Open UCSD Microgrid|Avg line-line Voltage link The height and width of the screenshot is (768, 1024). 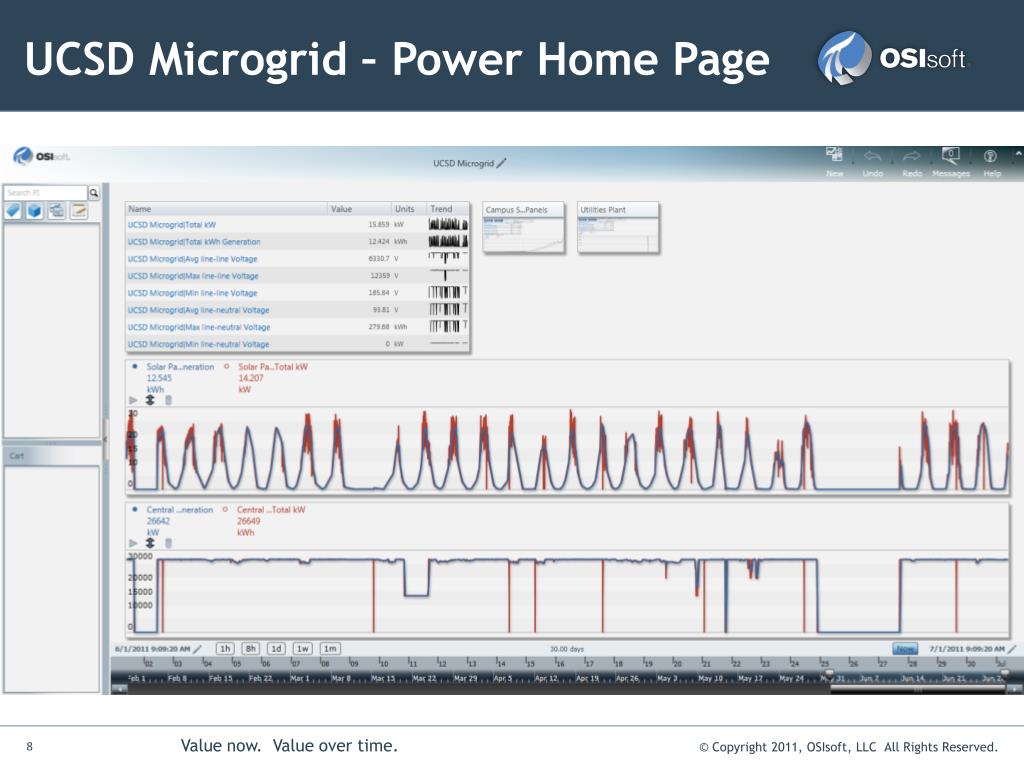pyautogui.click(x=193, y=259)
